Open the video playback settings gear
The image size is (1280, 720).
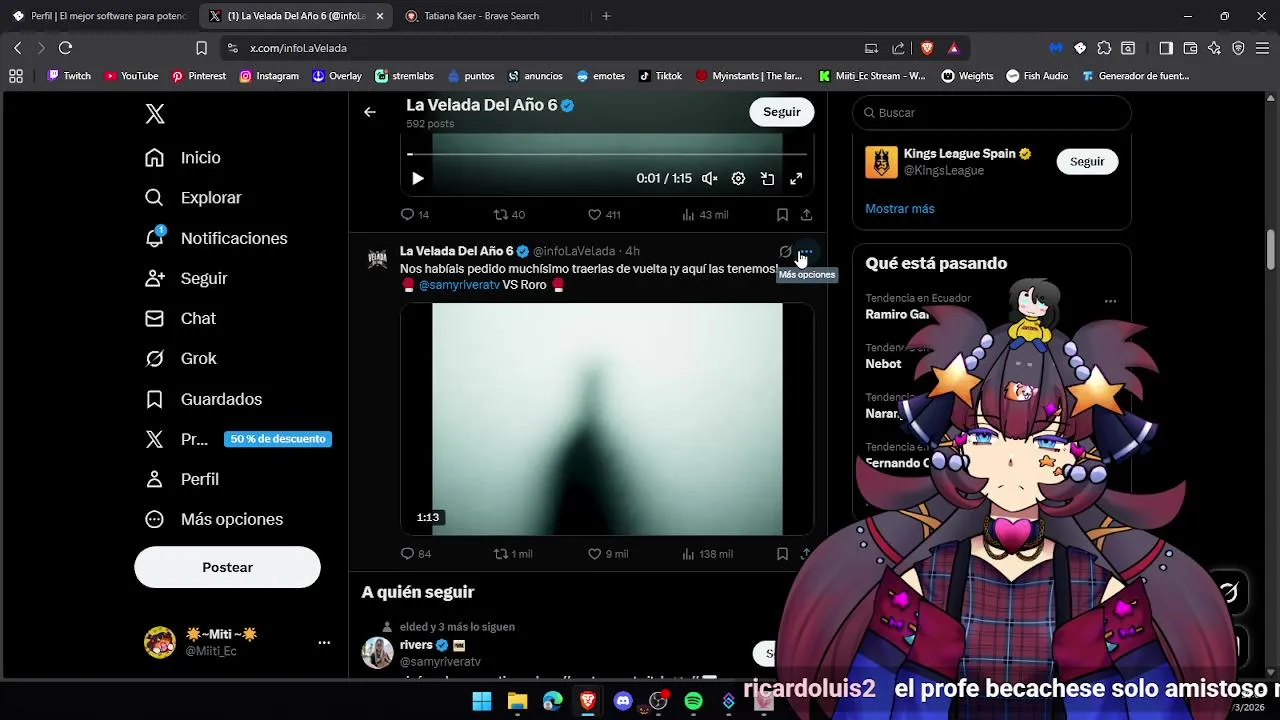pyautogui.click(x=738, y=179)
